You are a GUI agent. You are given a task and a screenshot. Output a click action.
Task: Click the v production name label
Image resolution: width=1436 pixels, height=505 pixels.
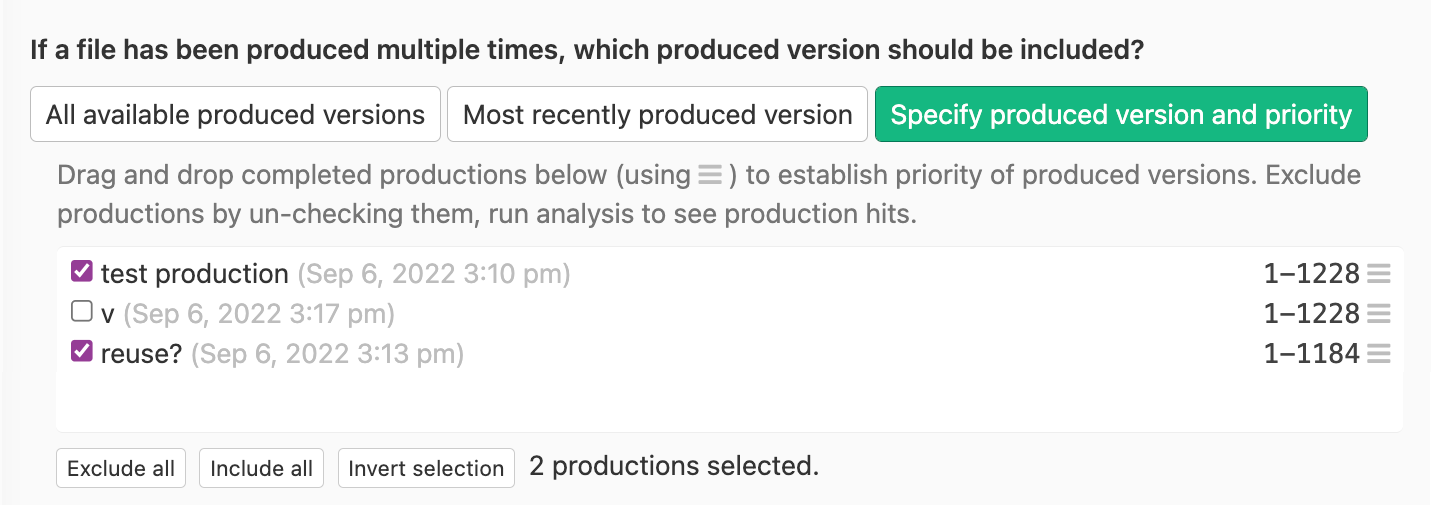[108, 315]
